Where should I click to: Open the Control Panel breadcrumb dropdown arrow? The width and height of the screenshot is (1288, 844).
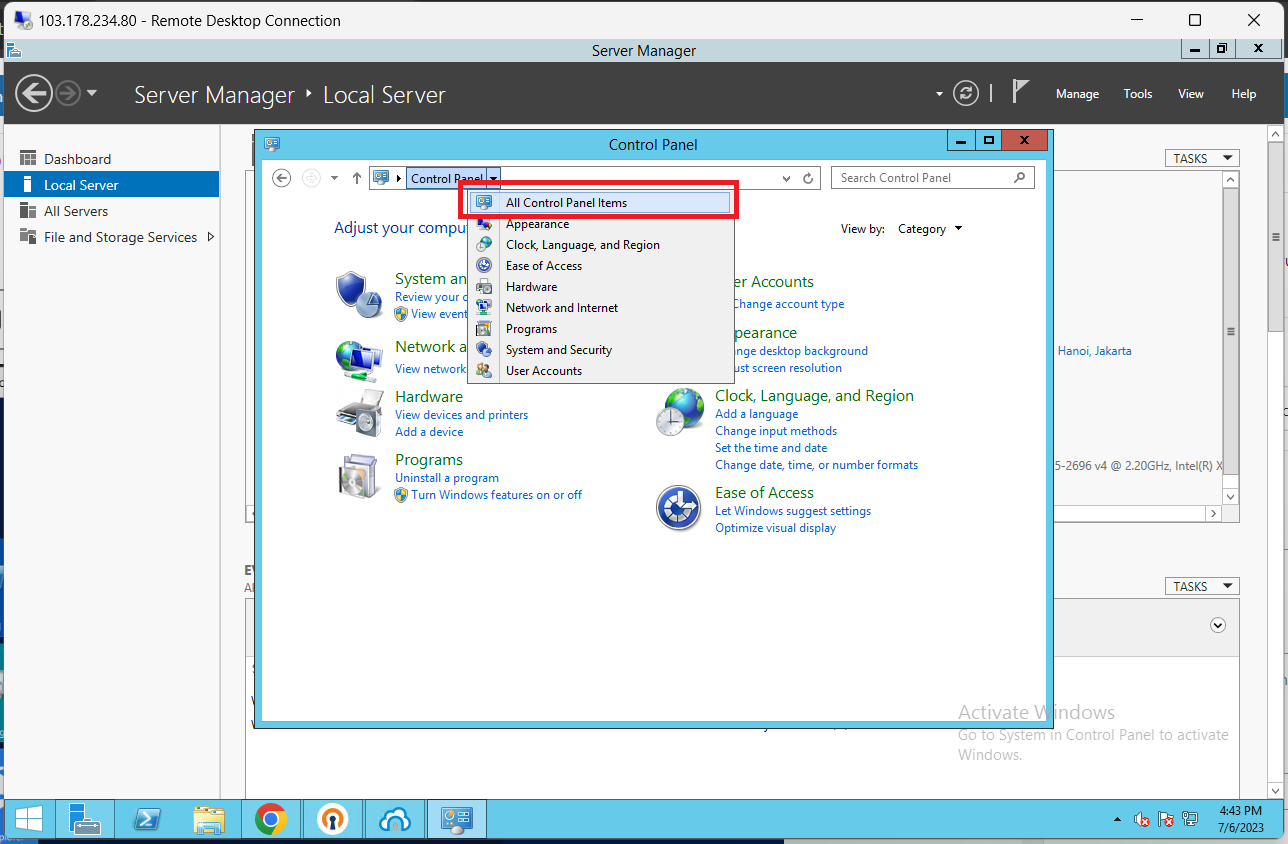coord(493,178)
